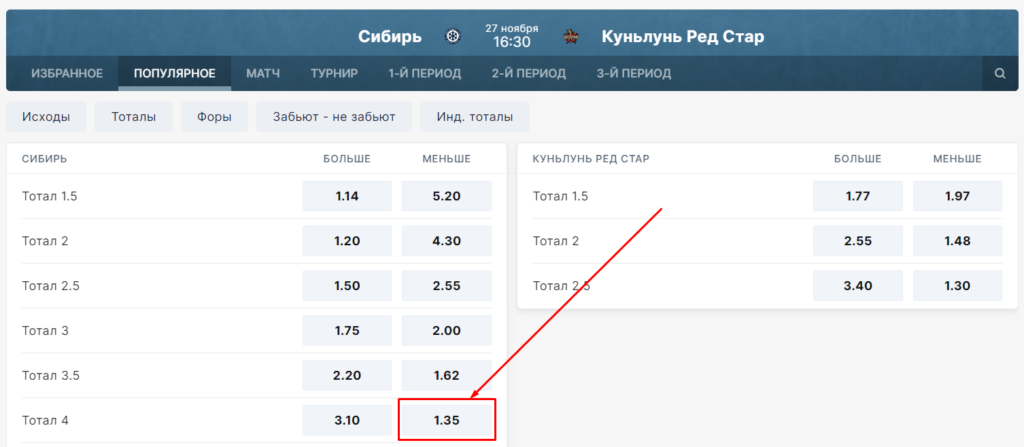Click the Сибирь team name in header

(390, 37)
